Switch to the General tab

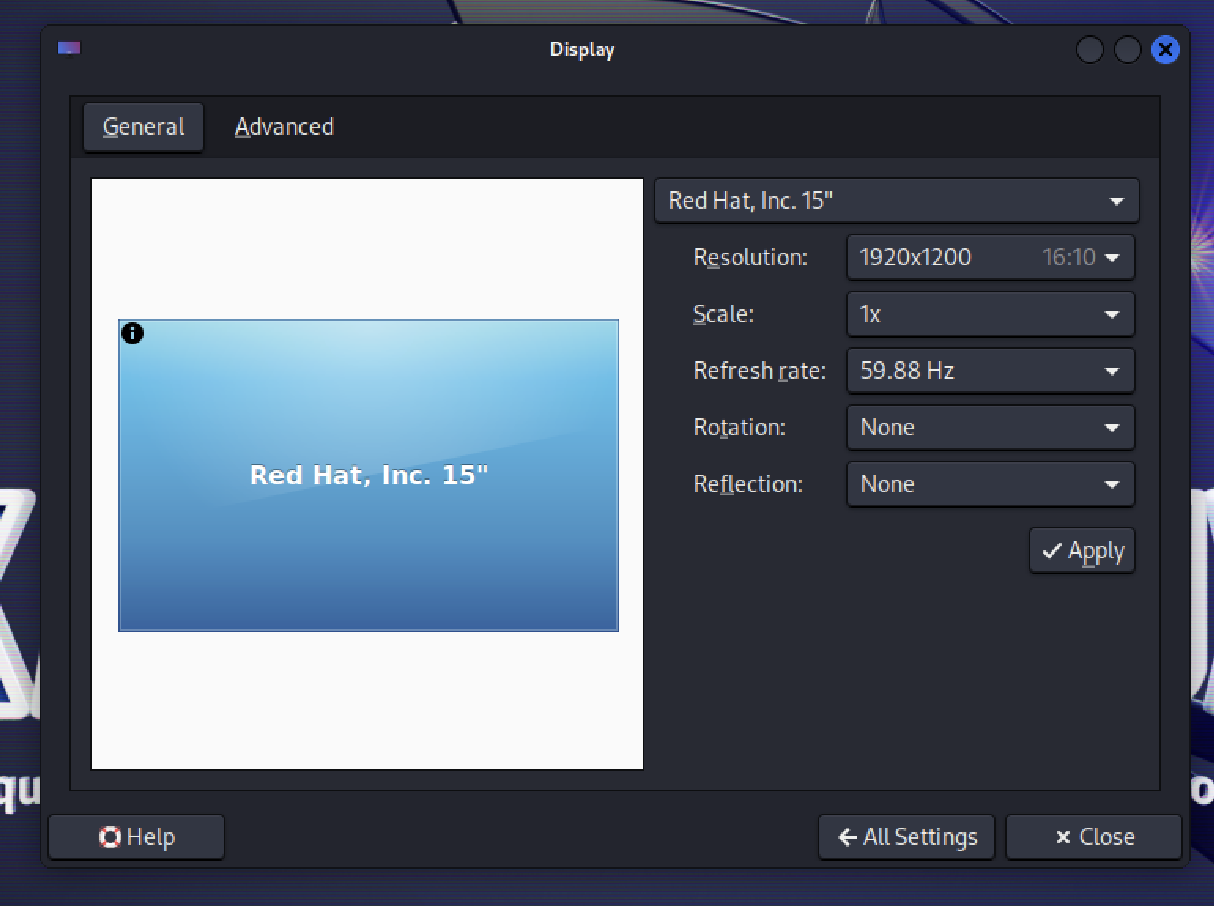coord(143,127)
